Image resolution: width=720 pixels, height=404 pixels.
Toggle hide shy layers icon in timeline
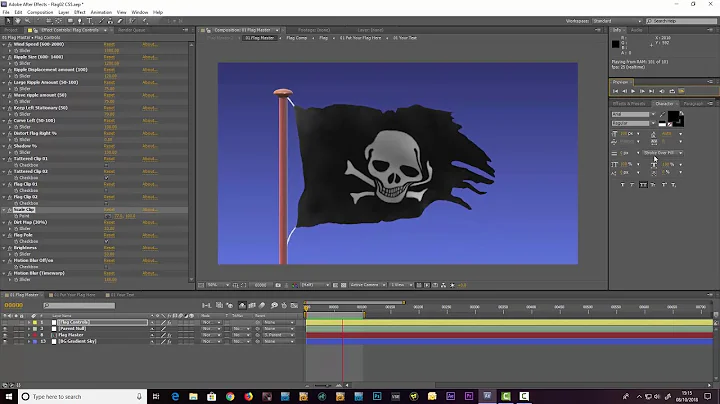242,305
